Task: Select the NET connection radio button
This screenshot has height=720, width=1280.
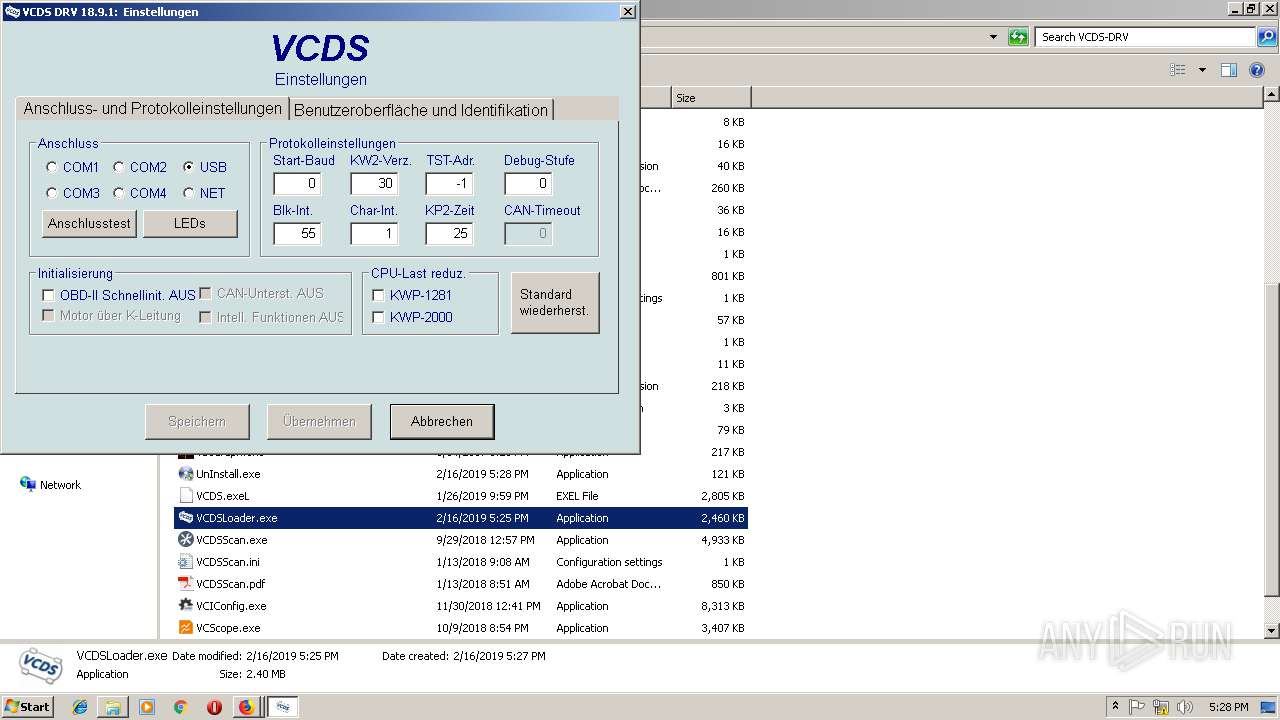Action: click(x=188, y=193)
